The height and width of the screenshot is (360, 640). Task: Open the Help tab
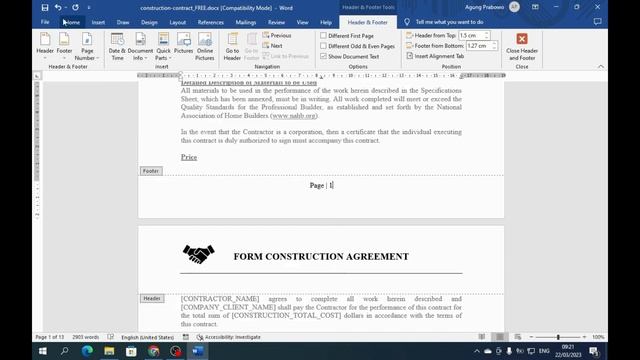click(326, 22)
